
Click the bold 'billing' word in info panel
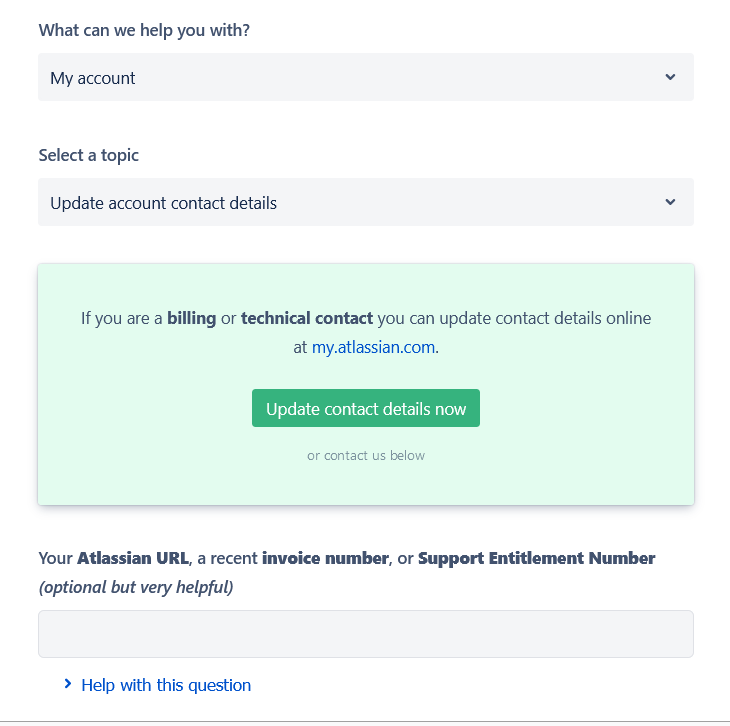pyautogui.click(x=192, y=318)
